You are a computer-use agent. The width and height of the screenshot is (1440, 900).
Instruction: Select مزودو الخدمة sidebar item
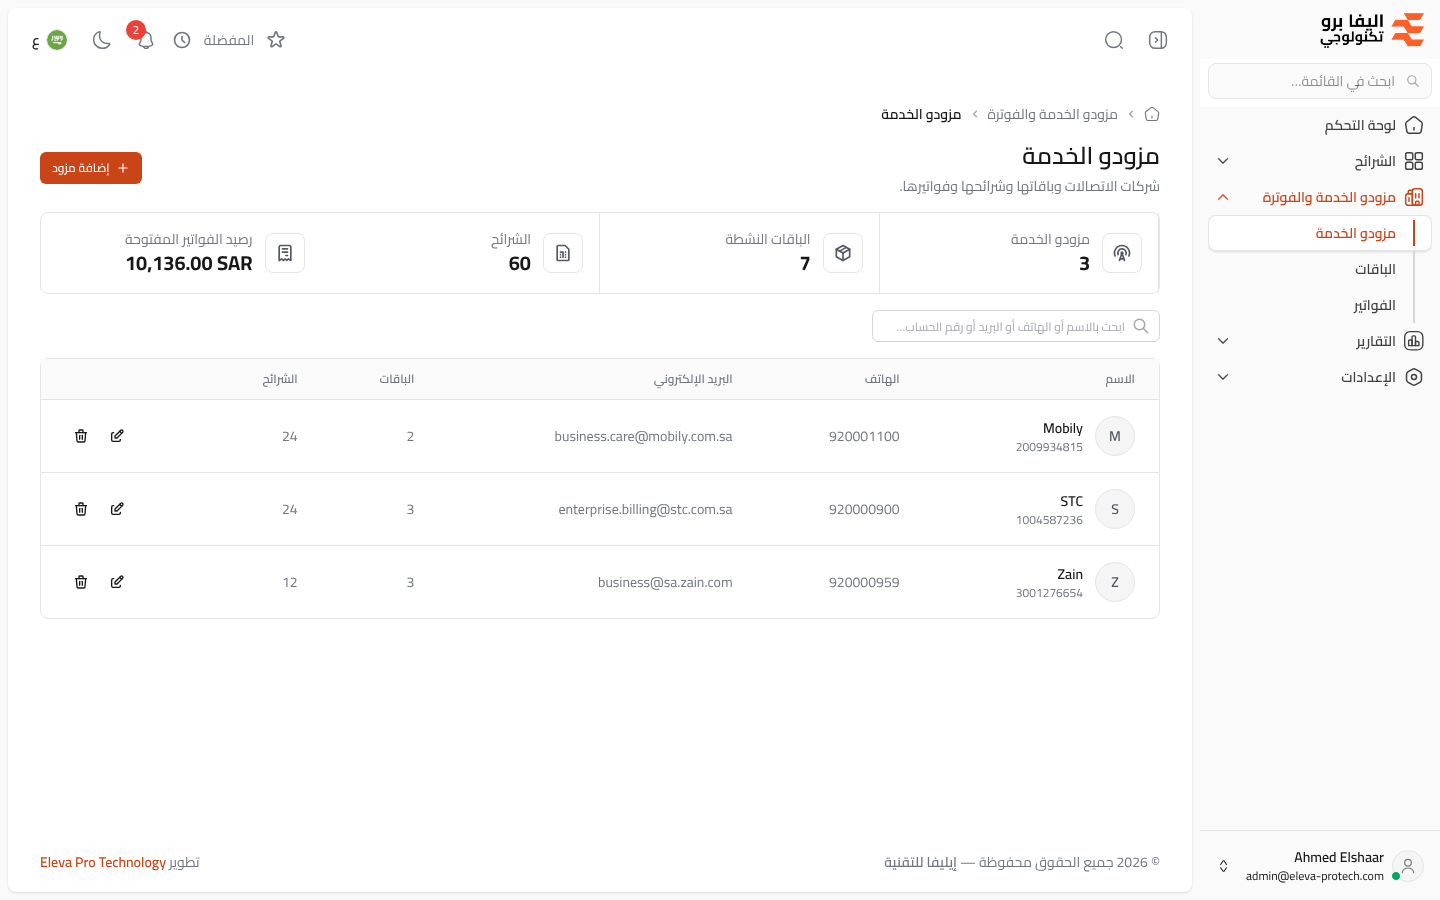point(1320,233)
